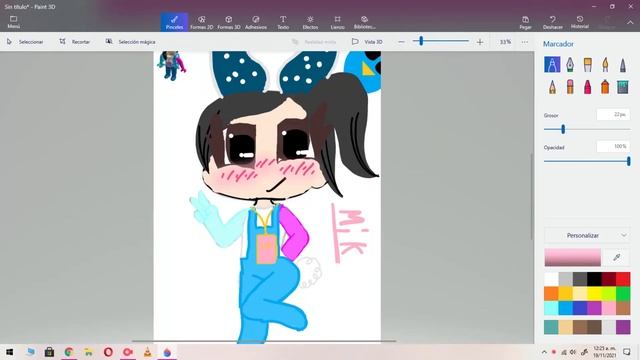Select the fill bucket tool
Image resolution: width=640 pixels, height=360 pixels.
click(x=622, y=87)
